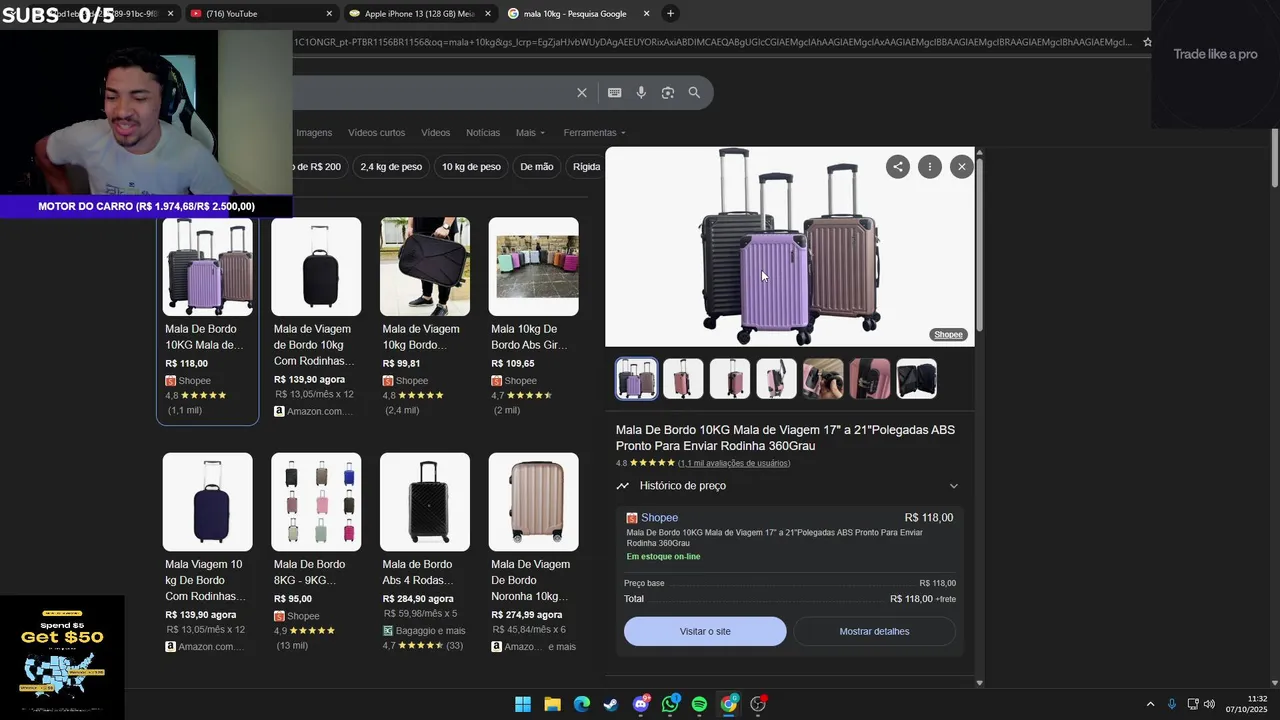The image size is (1280, 720).
Task: Launch Microsoft Edge from the taskbar
Action: click(x=582, y=704)
